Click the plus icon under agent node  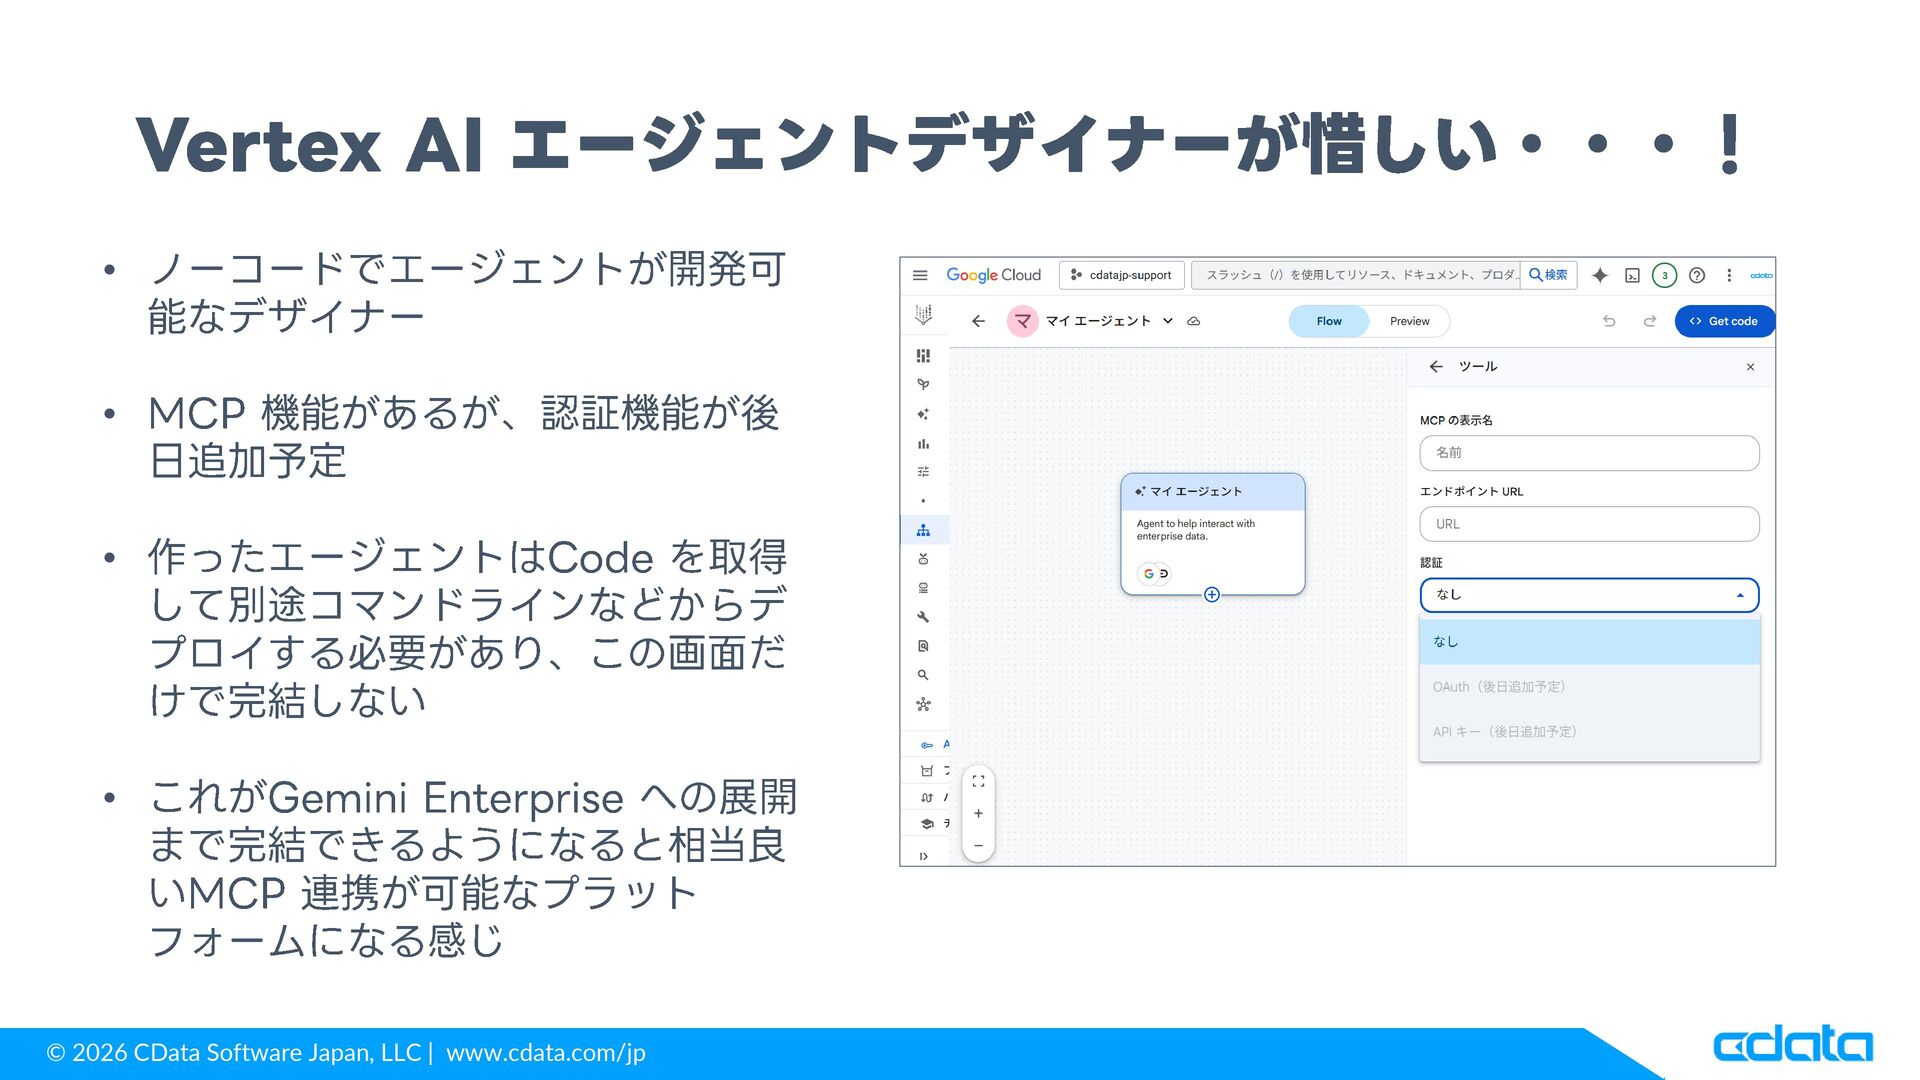click(1212, 595)
